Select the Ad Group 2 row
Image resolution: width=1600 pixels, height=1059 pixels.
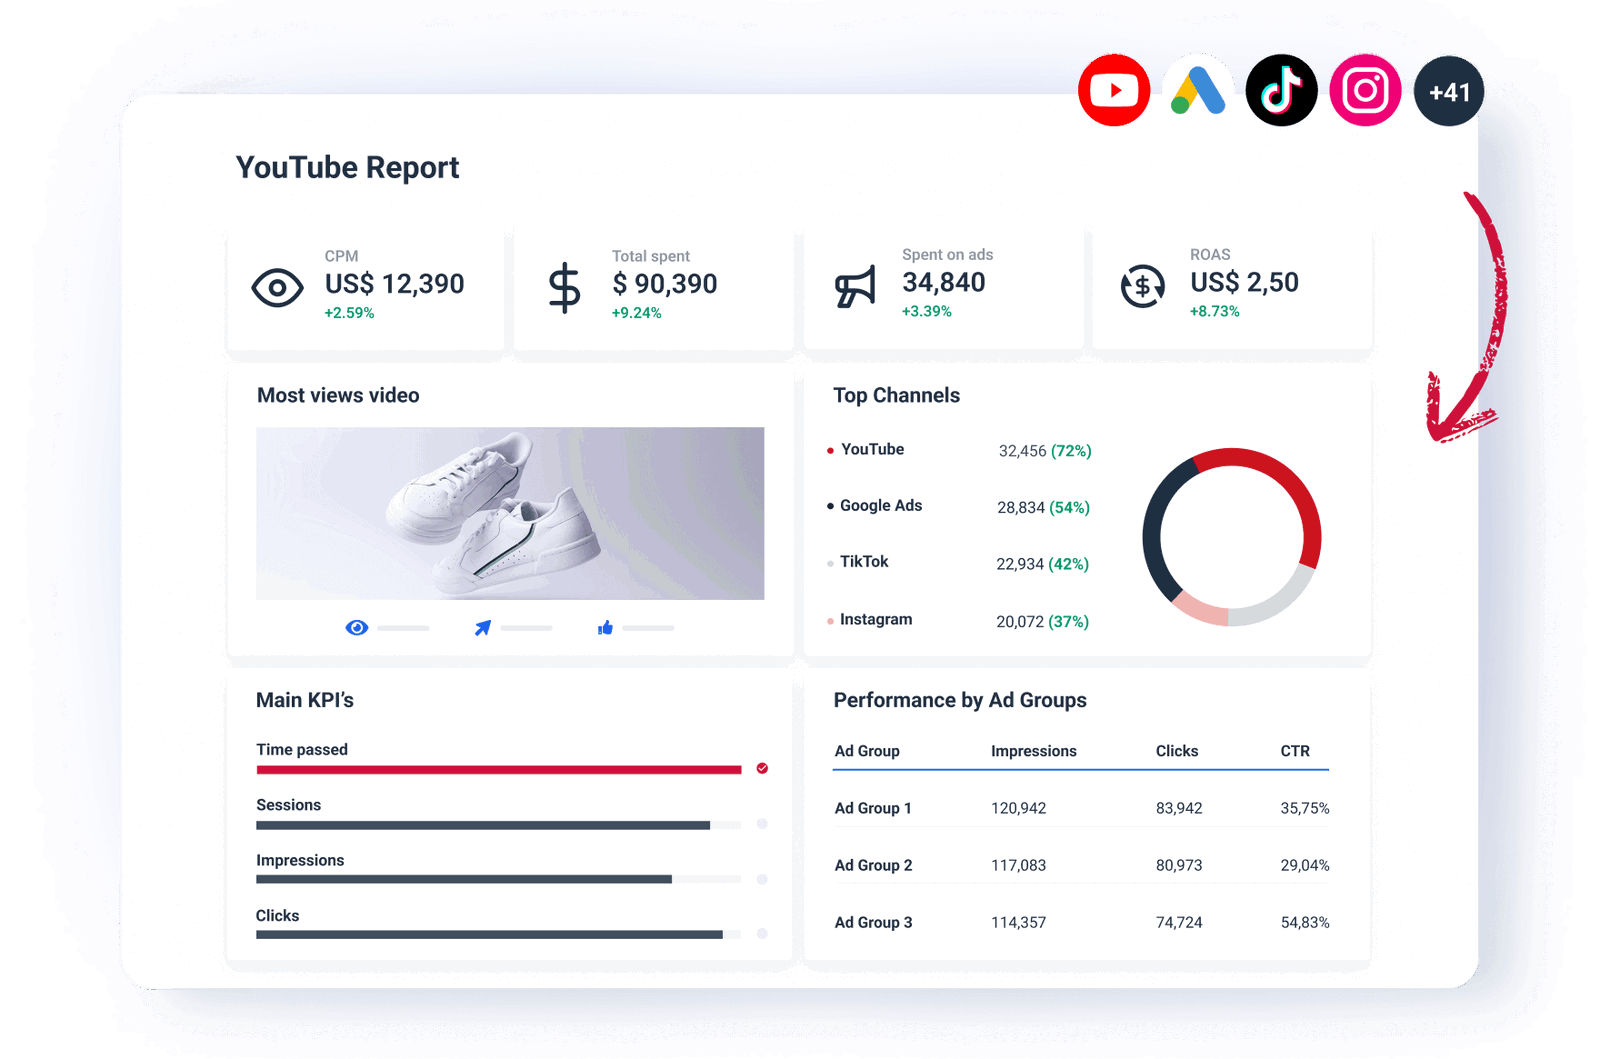point(873,865)
